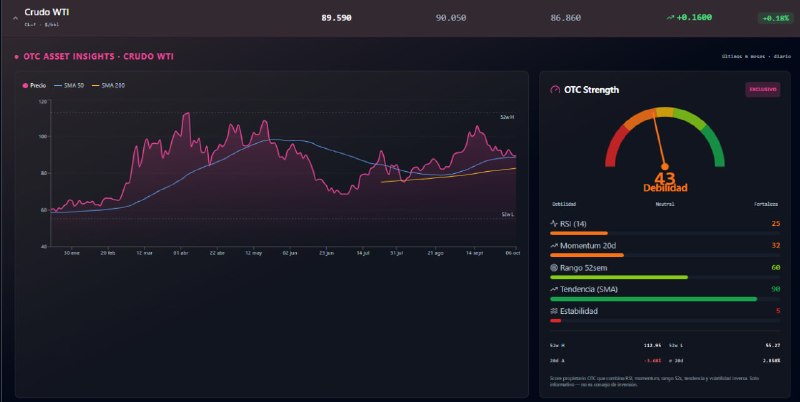Click the 86.860 low value
Image resolution: width=800 pixels, height=402 pixels.
[x=565, y=18]
